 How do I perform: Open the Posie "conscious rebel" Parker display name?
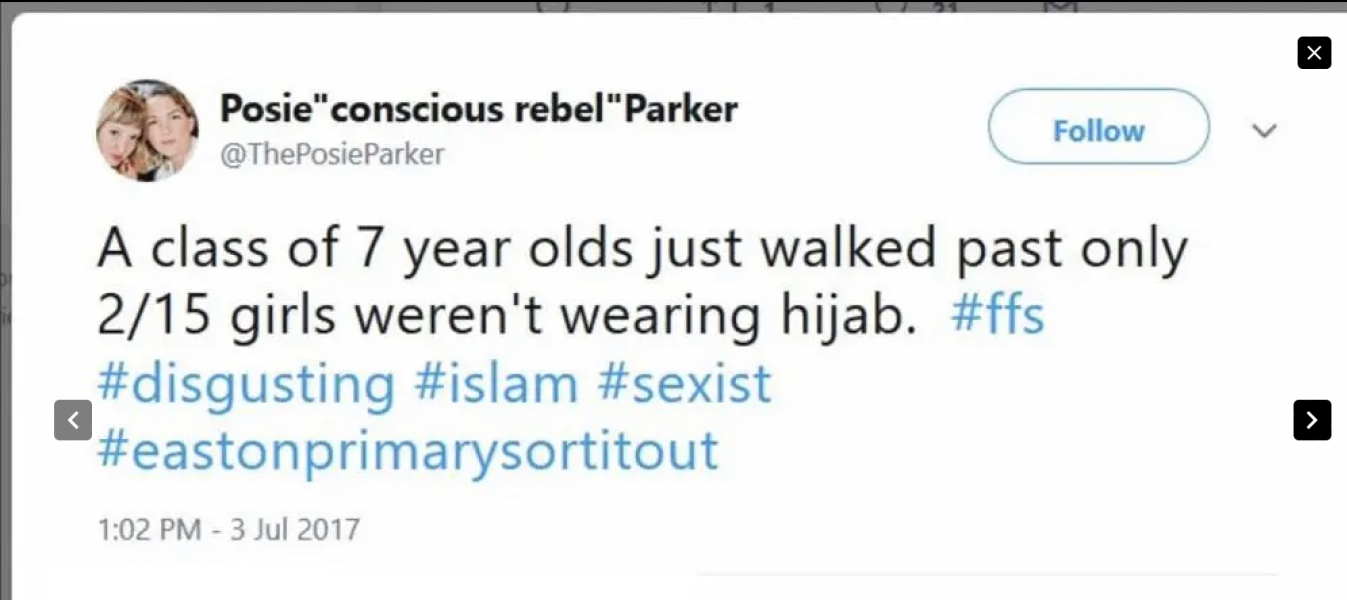coord(478,108)
